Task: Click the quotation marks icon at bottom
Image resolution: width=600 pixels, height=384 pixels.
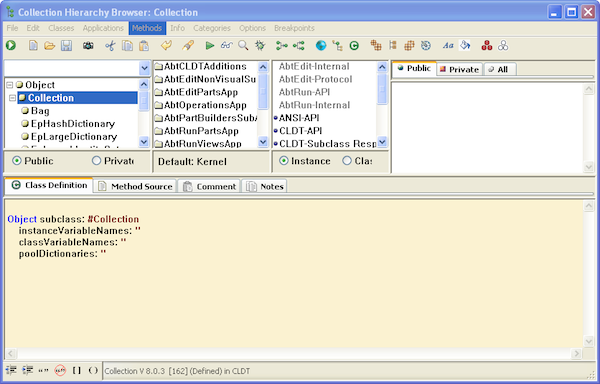Action: 43,370
